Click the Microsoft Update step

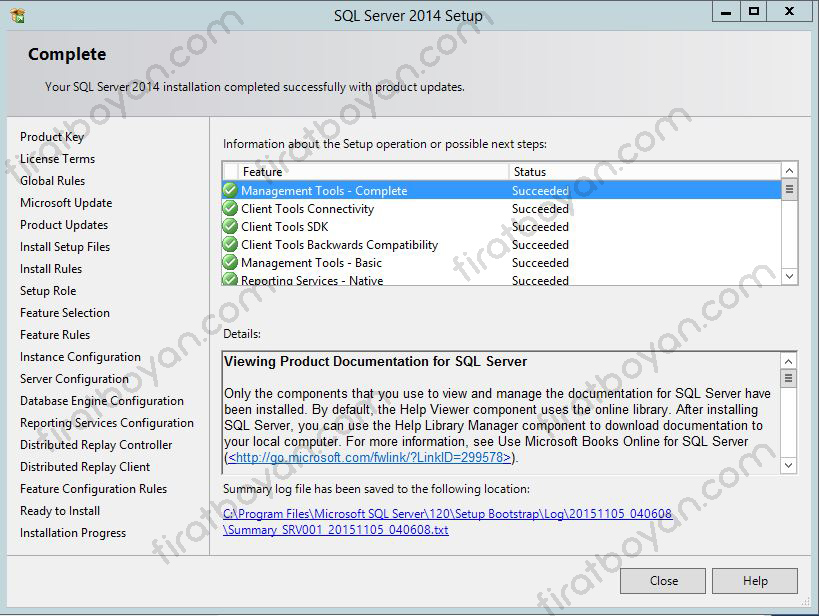click(x=66, y=203)
